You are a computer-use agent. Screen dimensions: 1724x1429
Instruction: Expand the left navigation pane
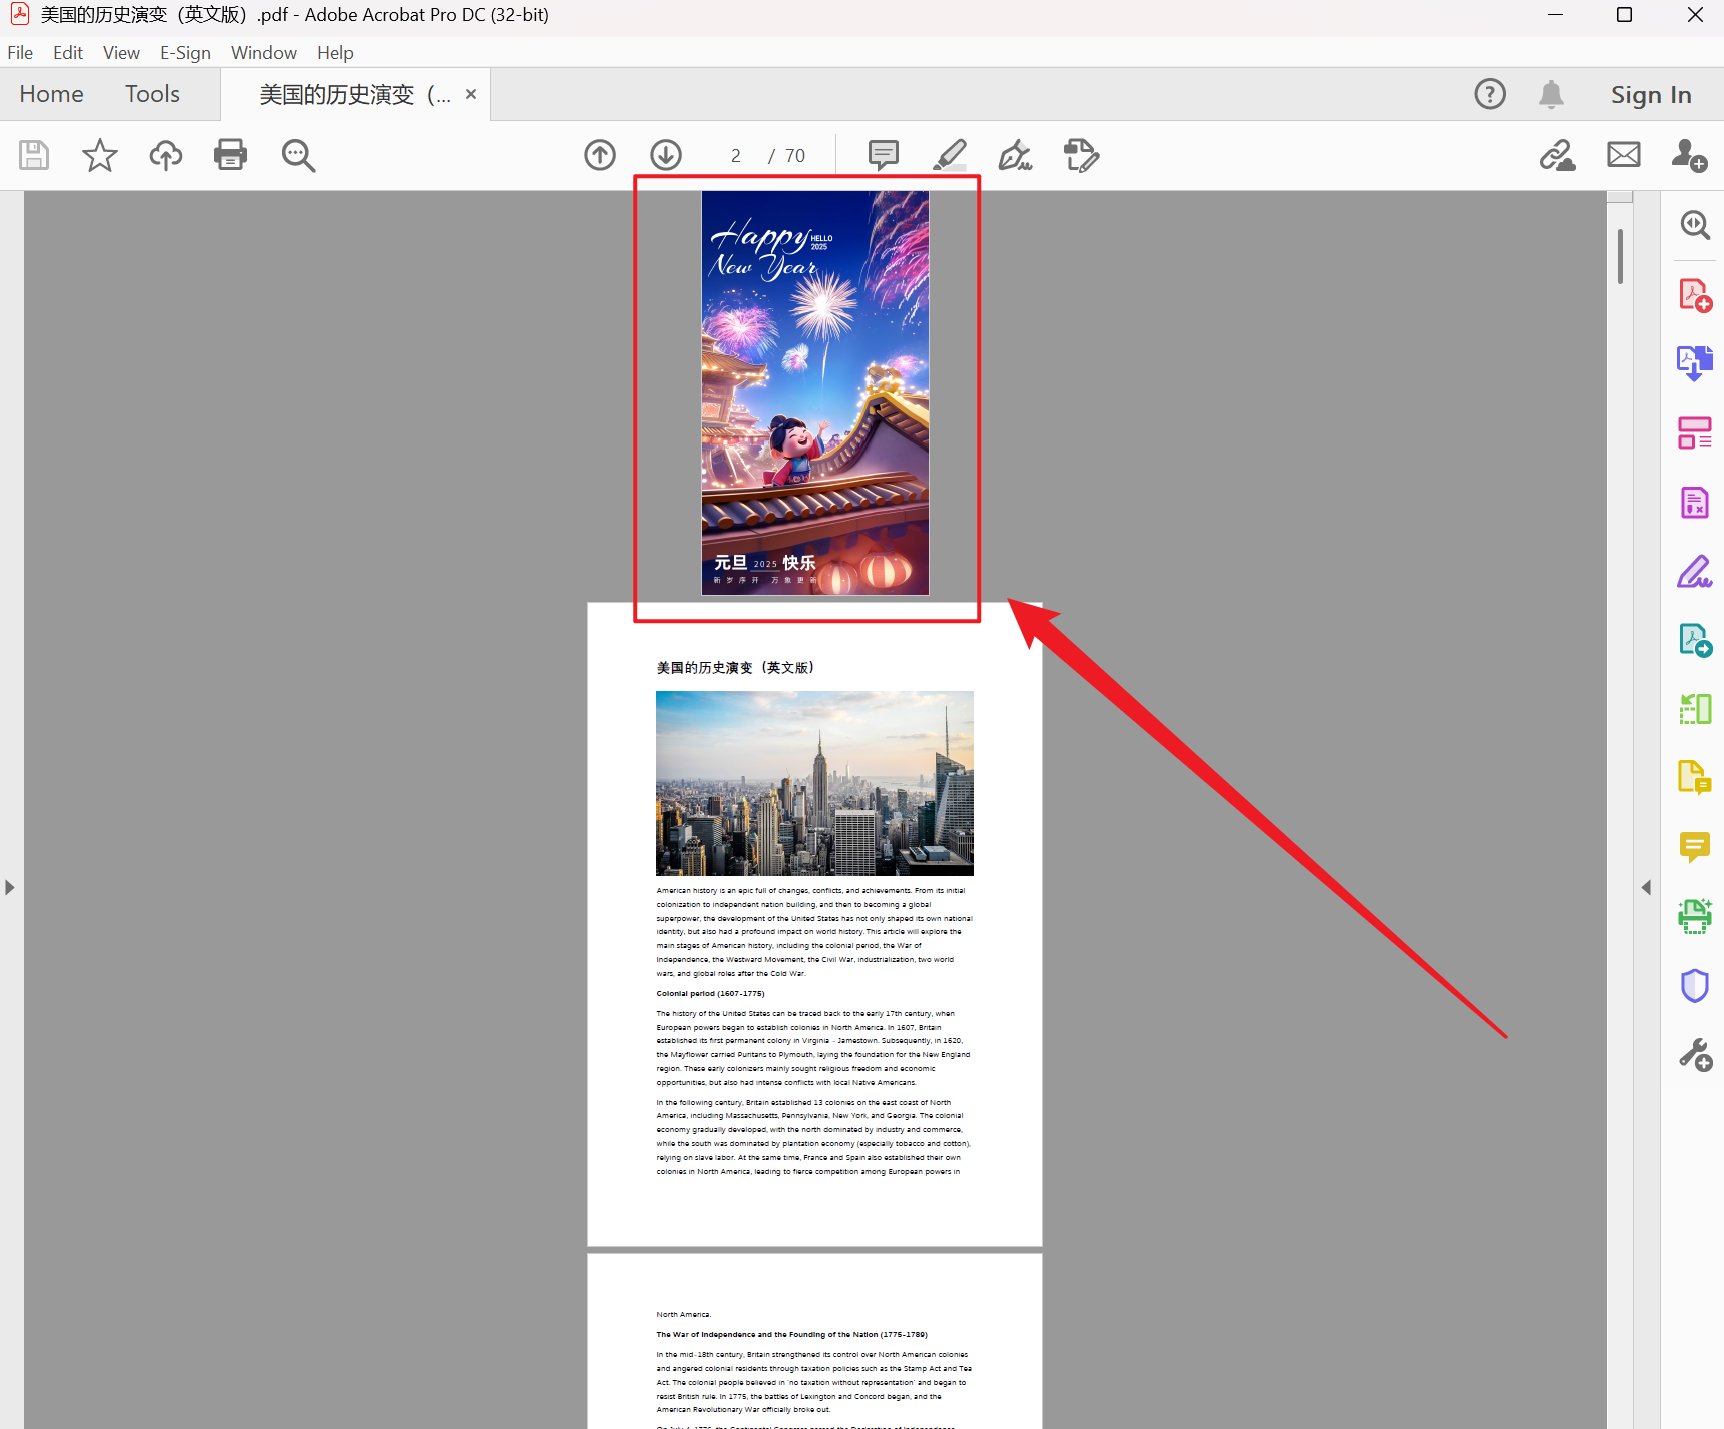tap(9, 886)
